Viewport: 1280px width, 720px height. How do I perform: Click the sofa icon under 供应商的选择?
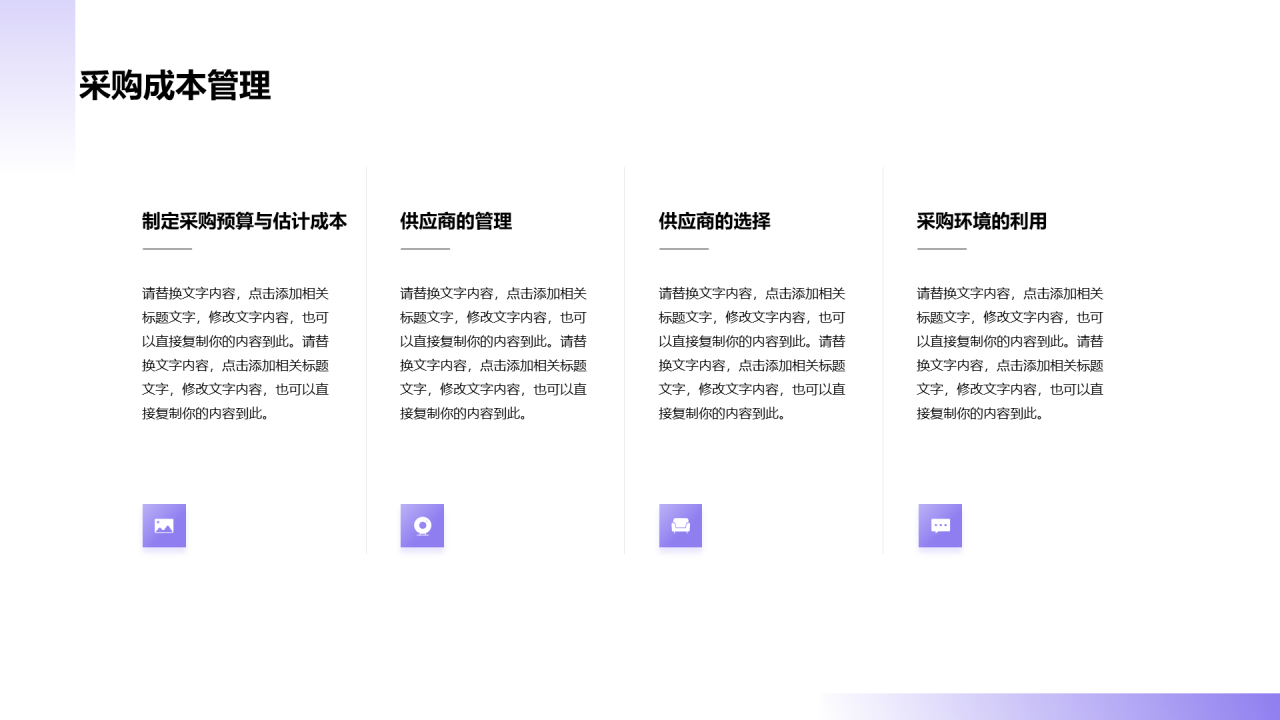681,526
